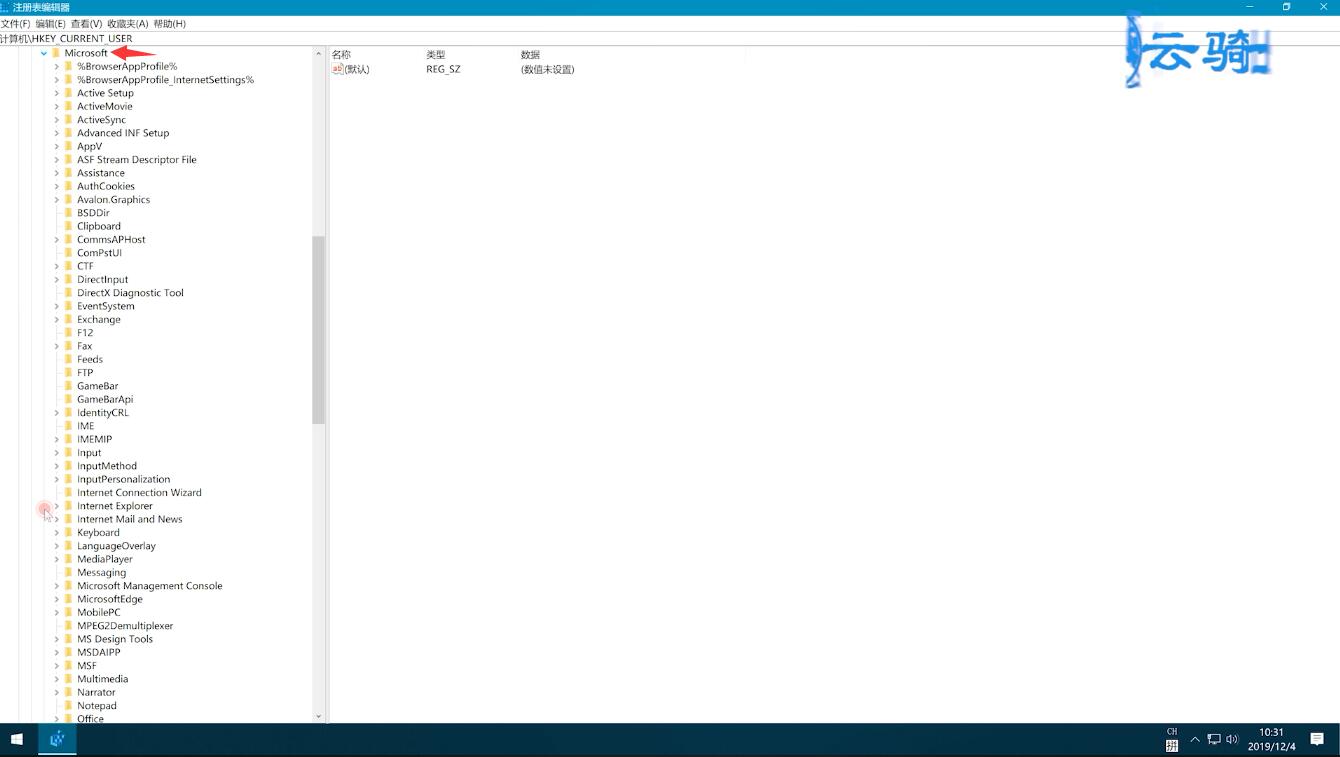Expand the Active Setup key arrow
The height and width of the screenshot is (757, 1340).
pos(56,93)
